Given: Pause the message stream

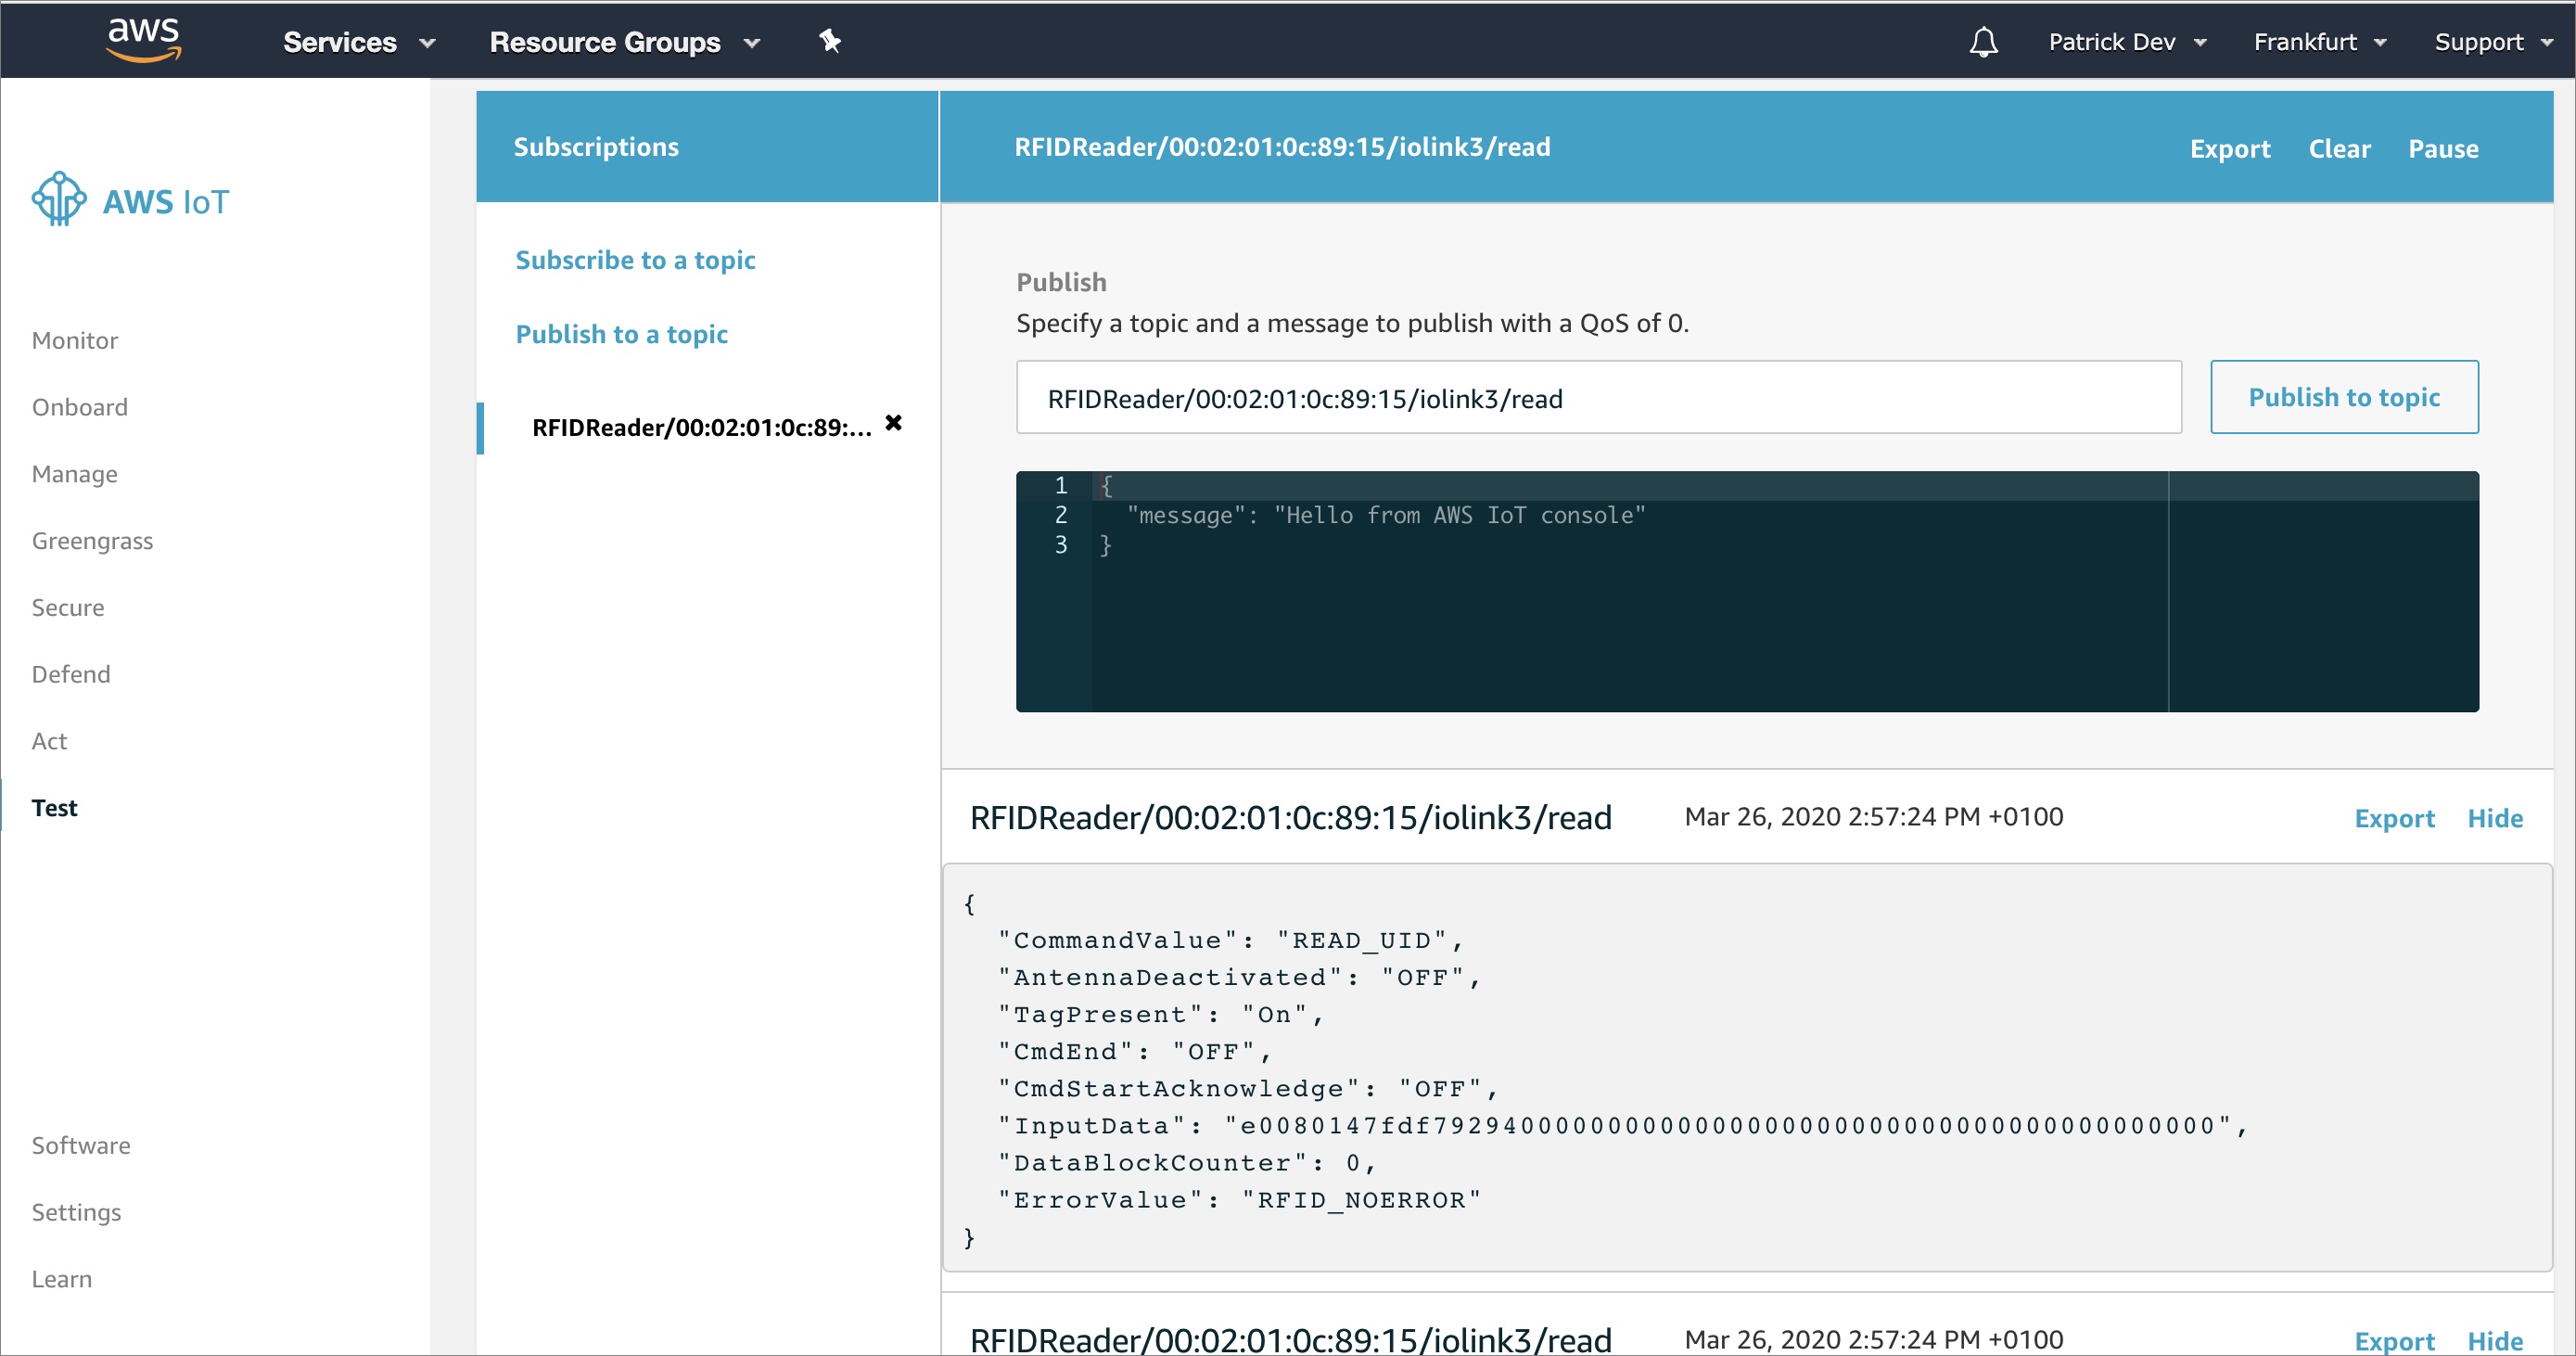Looking at the screenshot, I should (x=2443, y=149).
